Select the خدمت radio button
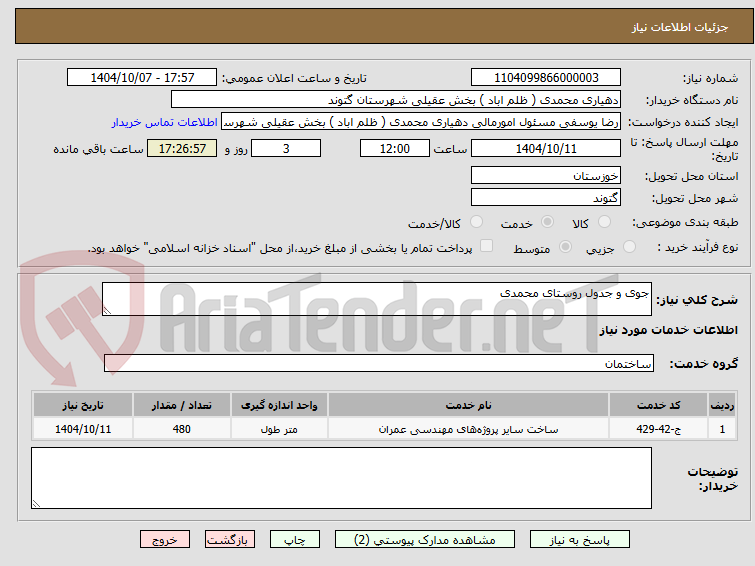This screenshot has width=755, height=566. [x=547, y=222]
